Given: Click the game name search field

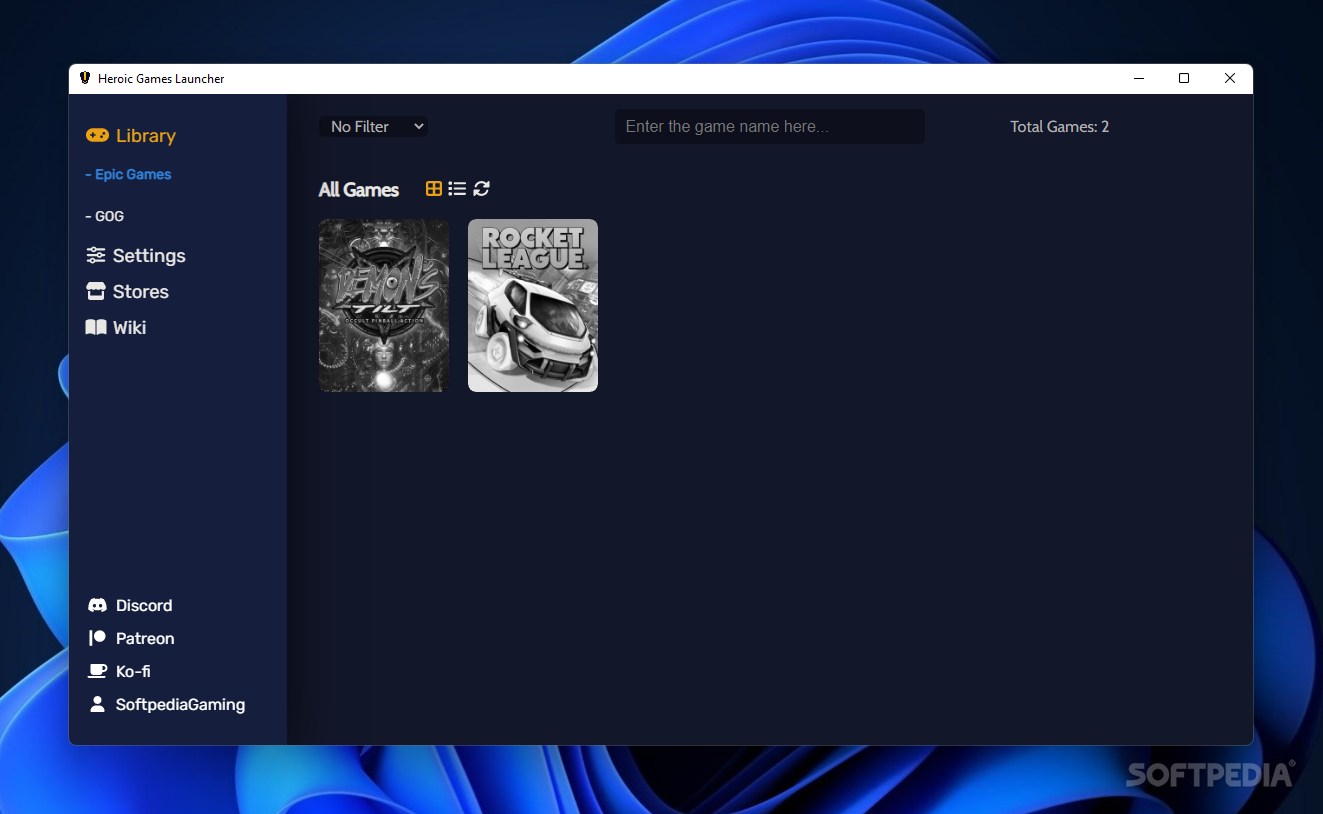Looking at the screenshot, I should click(x=769, y=126).
